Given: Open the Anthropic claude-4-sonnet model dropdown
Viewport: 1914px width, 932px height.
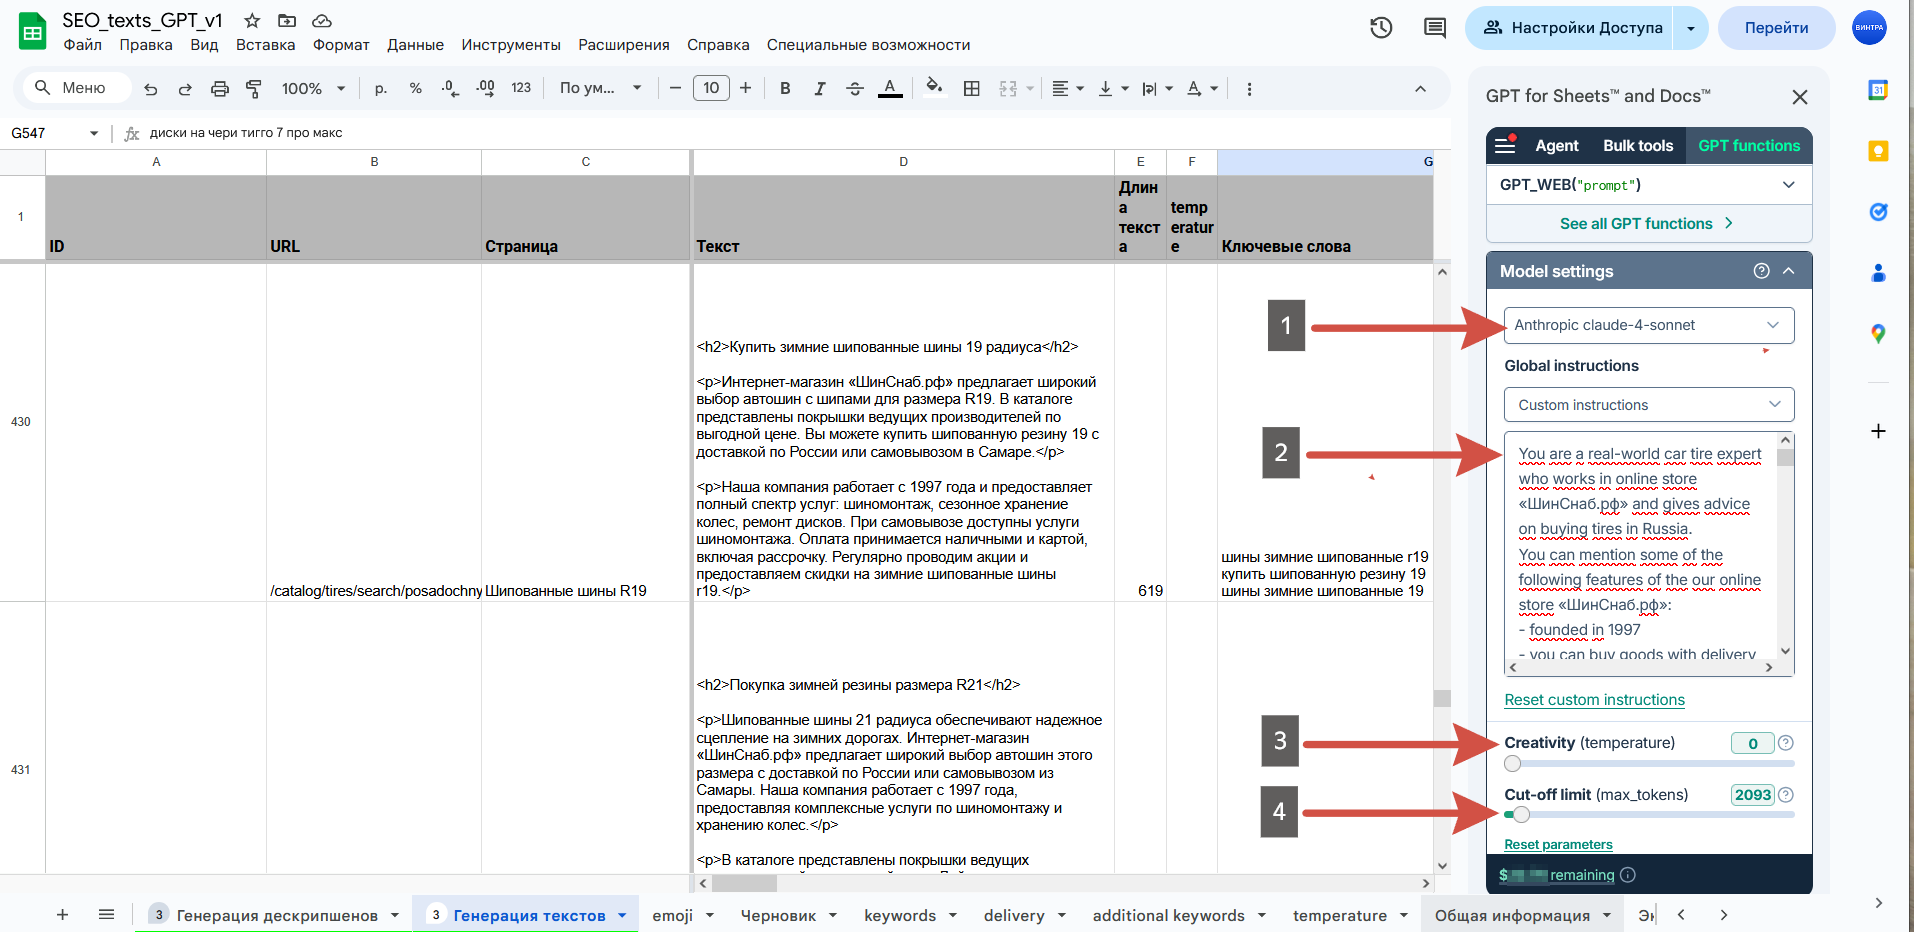Looking at the screenshot, I should [x=1648, y=325].
